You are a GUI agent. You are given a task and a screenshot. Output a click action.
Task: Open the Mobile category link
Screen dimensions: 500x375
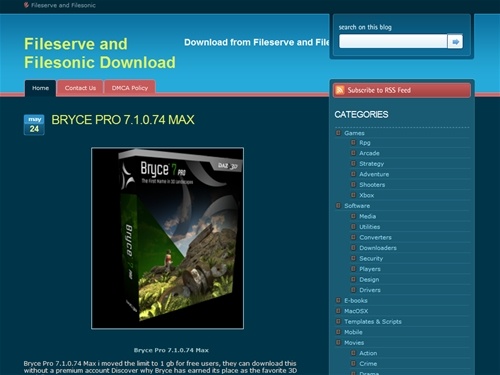pyautogui.click(x=353, y=332)
